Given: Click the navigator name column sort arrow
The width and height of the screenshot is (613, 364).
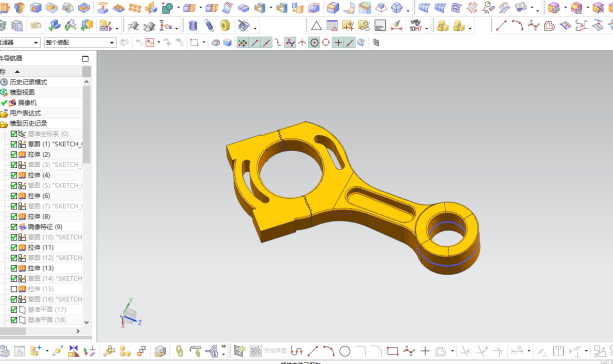Looking at the screenshot, I should click(17, 72).
